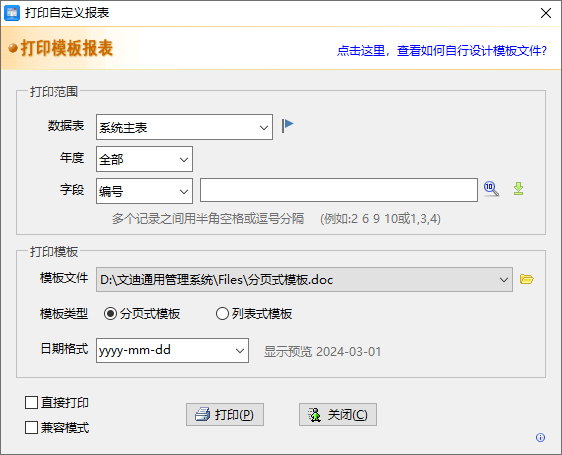
Task: Click the application icon in title bar
Action: [x=11, y=13]
